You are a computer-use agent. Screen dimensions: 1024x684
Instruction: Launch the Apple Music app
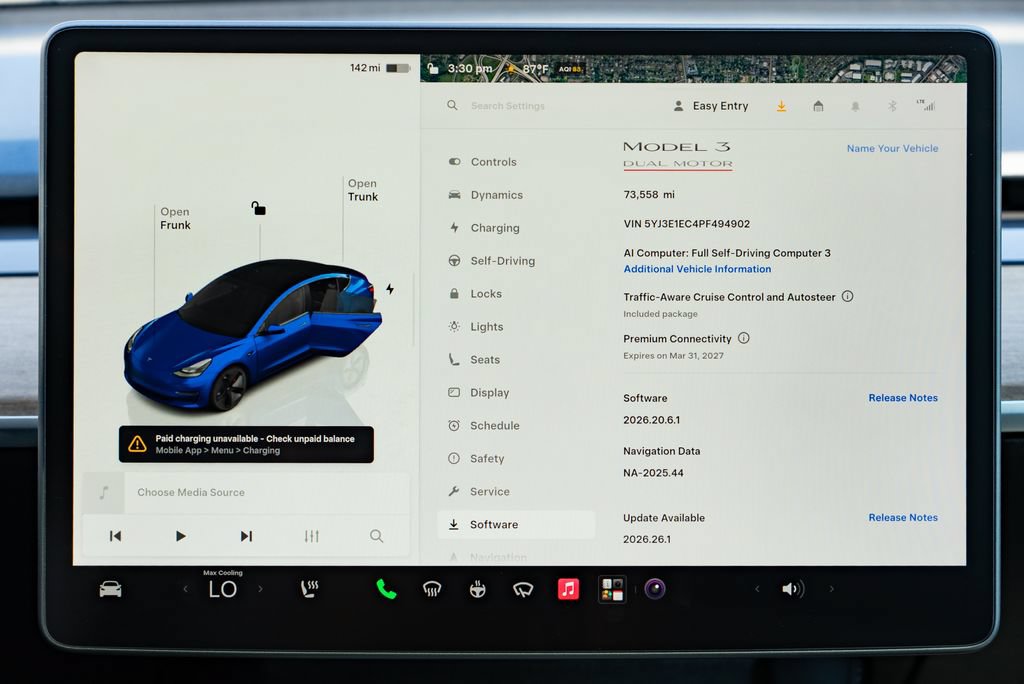(568, 589)
